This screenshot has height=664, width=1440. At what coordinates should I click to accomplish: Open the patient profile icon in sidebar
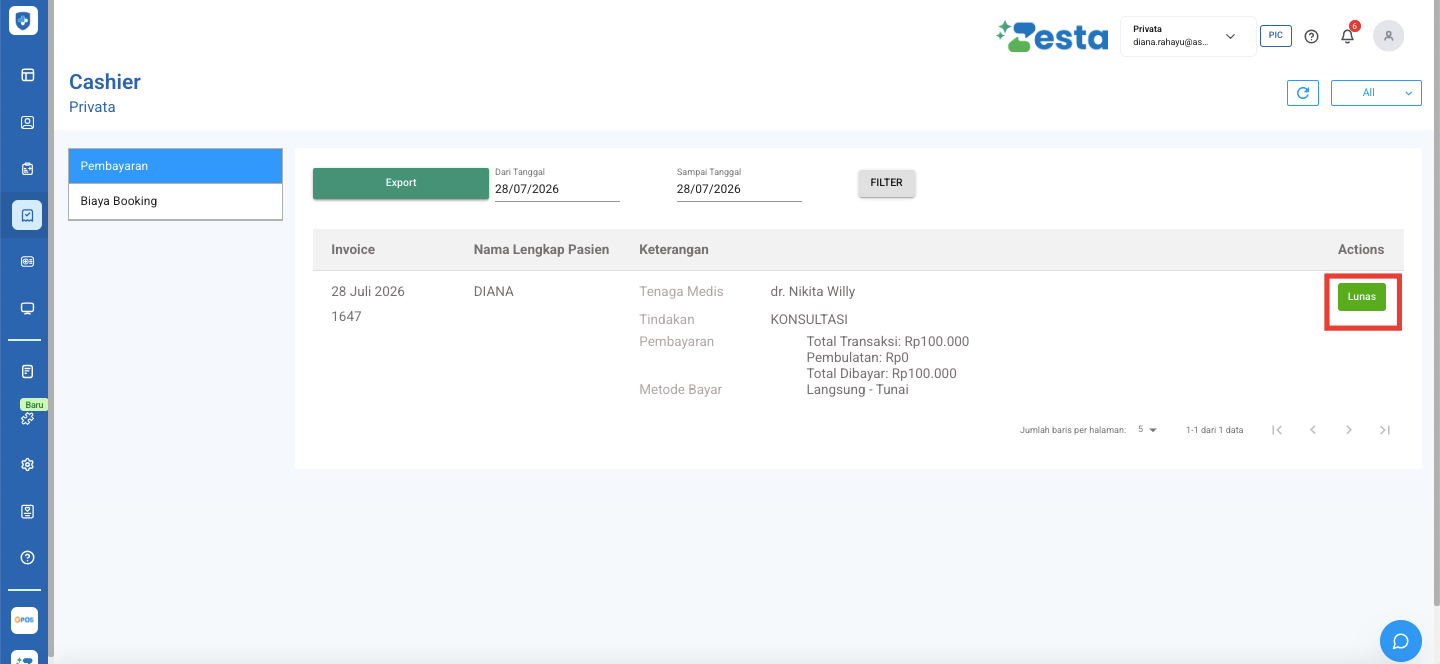[x=28, y=122]
